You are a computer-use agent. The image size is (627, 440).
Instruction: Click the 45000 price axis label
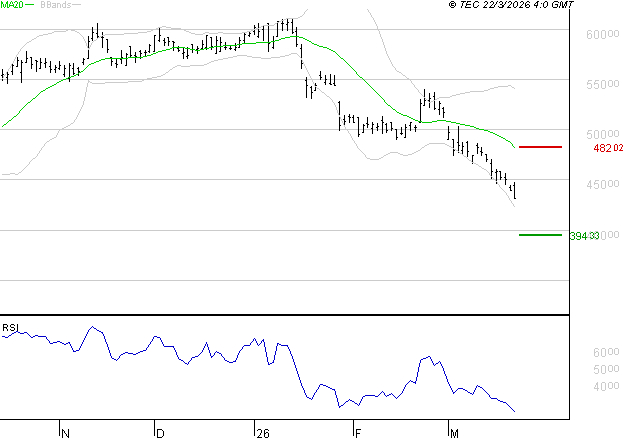pyautogui.click(x=603, y=184)
